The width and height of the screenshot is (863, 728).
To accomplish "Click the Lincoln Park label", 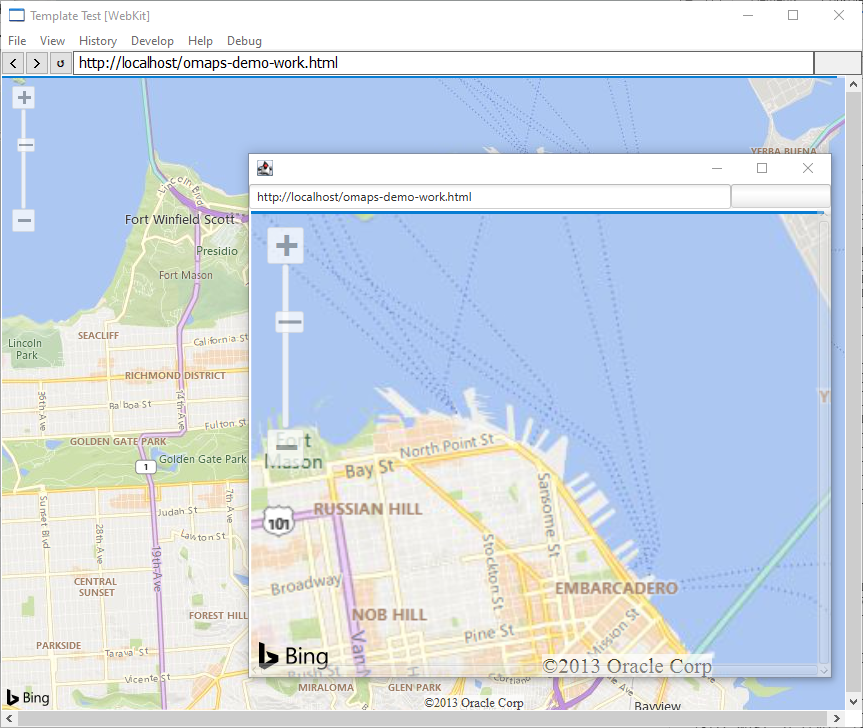I will pos(25,349).
